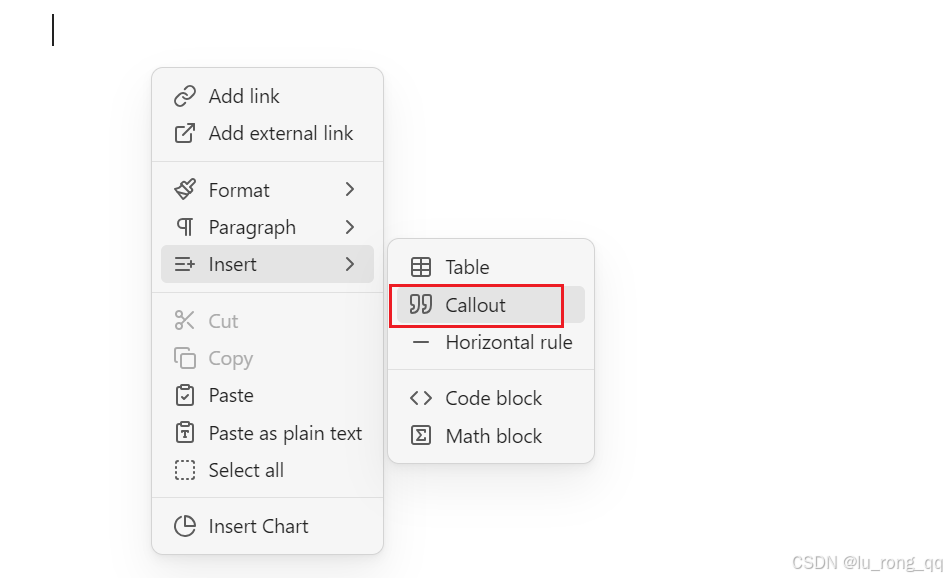Click the chain link icon beside Add link
The width and height of the screenshot is (947, 578).
point(185,96)
